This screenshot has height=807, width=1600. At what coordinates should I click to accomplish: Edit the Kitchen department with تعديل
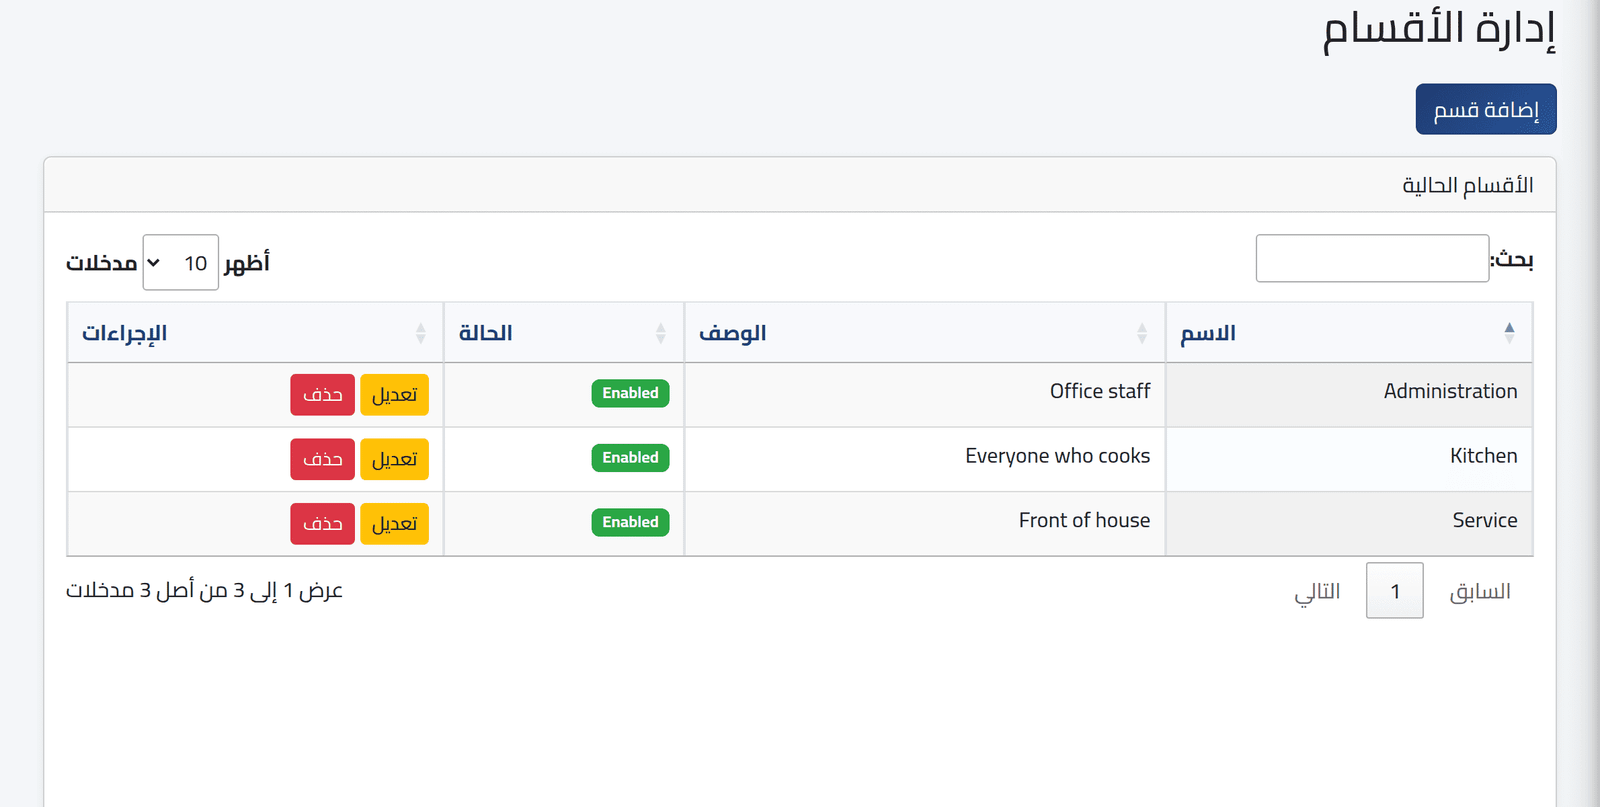[395, 459]
